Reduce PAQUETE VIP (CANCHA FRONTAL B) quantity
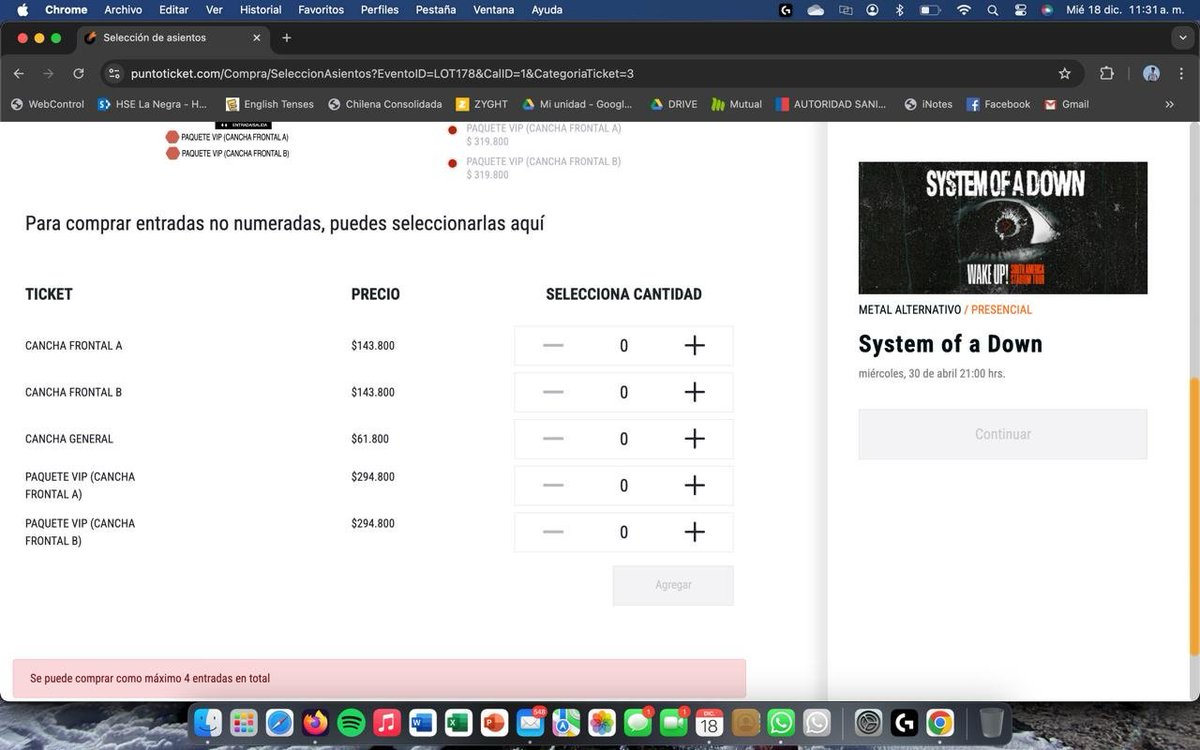The height and width of the screenshot is (750, 1200). pyautogui.click(x=553, y=532)
